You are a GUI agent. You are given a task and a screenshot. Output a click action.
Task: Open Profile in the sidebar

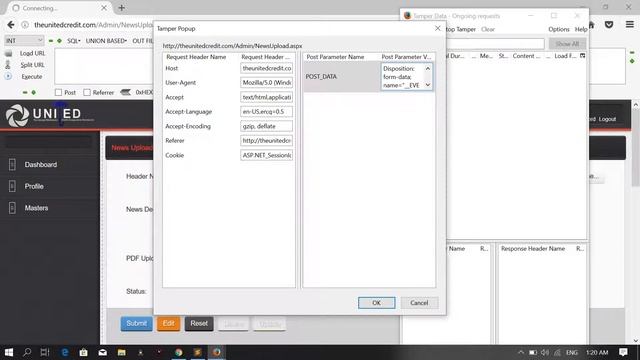(x=34, y=186)
